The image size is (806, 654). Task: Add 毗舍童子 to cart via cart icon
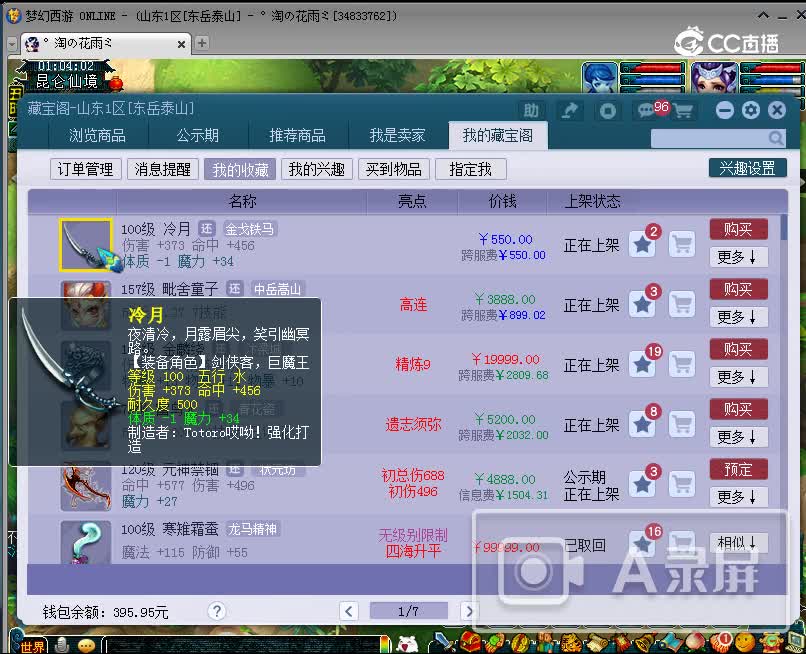(682, 304)
